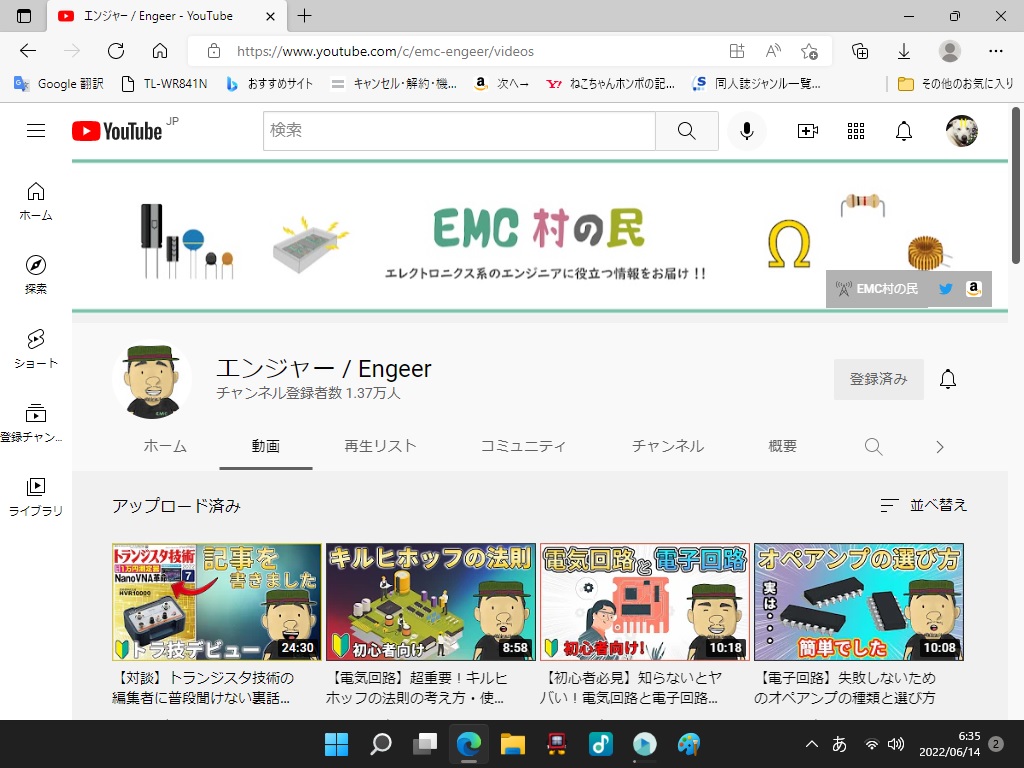The height and width of the screenshot is (768, 1024).
Task: Open ライブラリ in the sidebar
Action: tap(36, 496)
